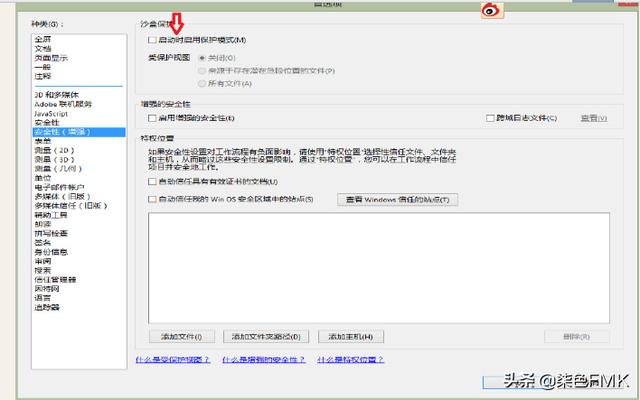Open the 什么是增强的安全性 help link
The image size is (640, 400).
coord(262,359)
